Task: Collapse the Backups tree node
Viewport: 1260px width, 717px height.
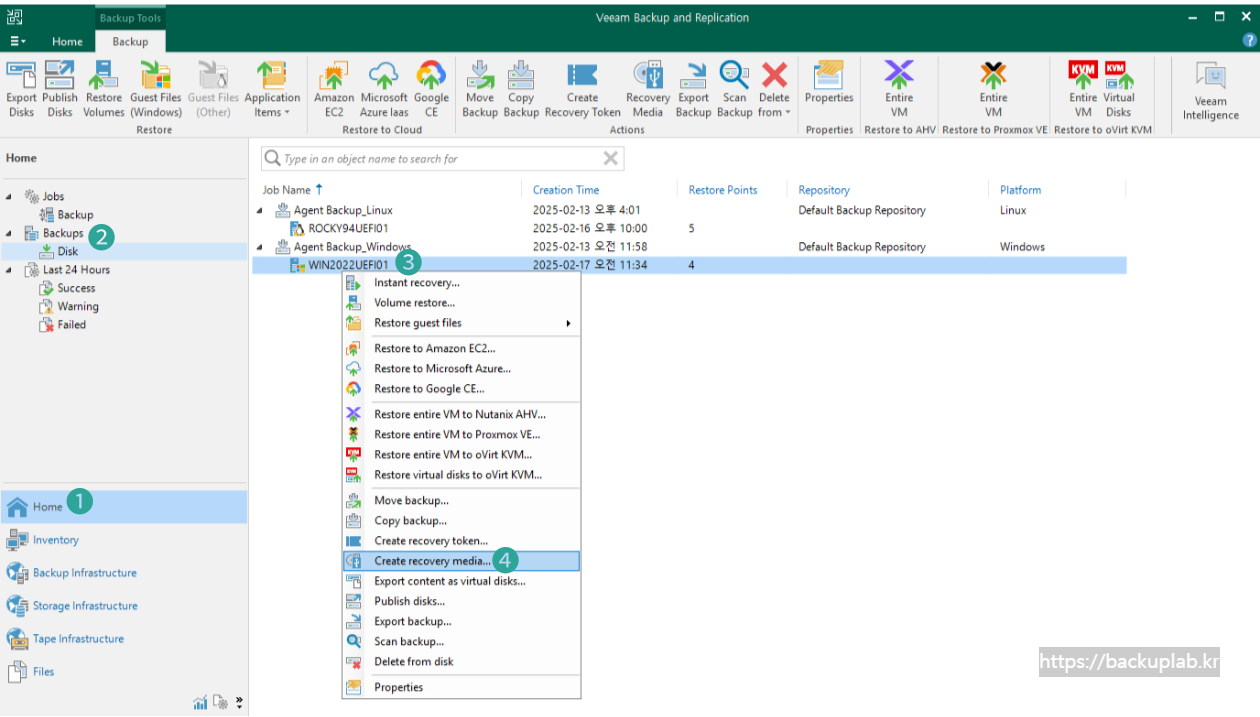Action: (9, 233)
